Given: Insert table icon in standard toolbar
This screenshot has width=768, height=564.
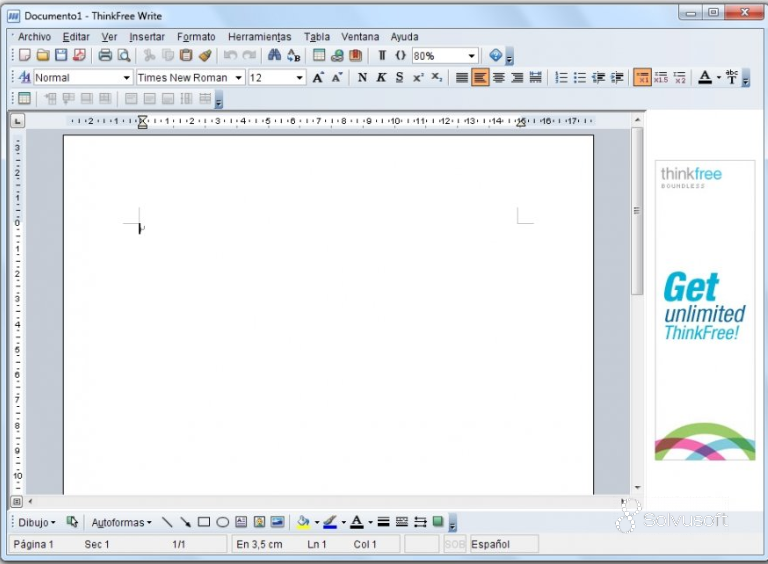Looking at the screenshot, I should click(x=319, y=55).
